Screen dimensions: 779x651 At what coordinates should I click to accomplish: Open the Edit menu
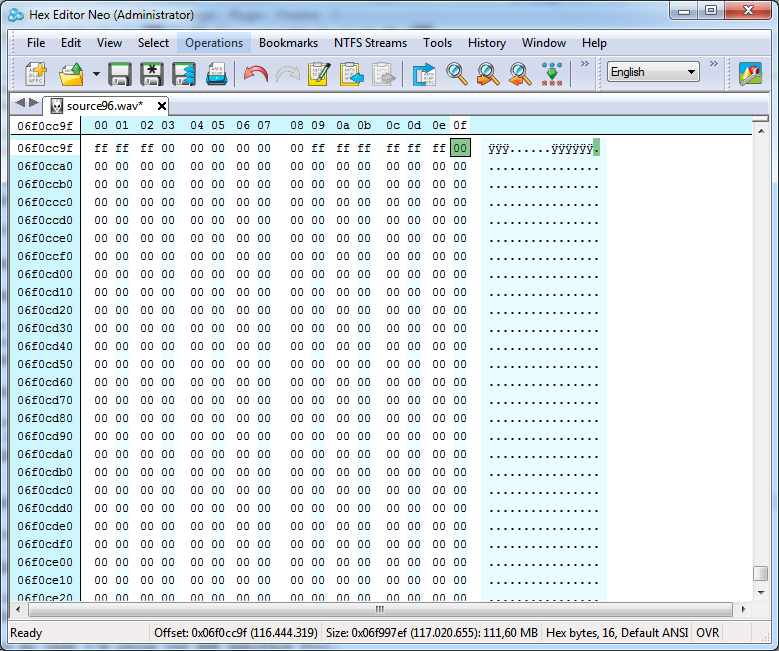pyautogui.click(x=71, y=43)
